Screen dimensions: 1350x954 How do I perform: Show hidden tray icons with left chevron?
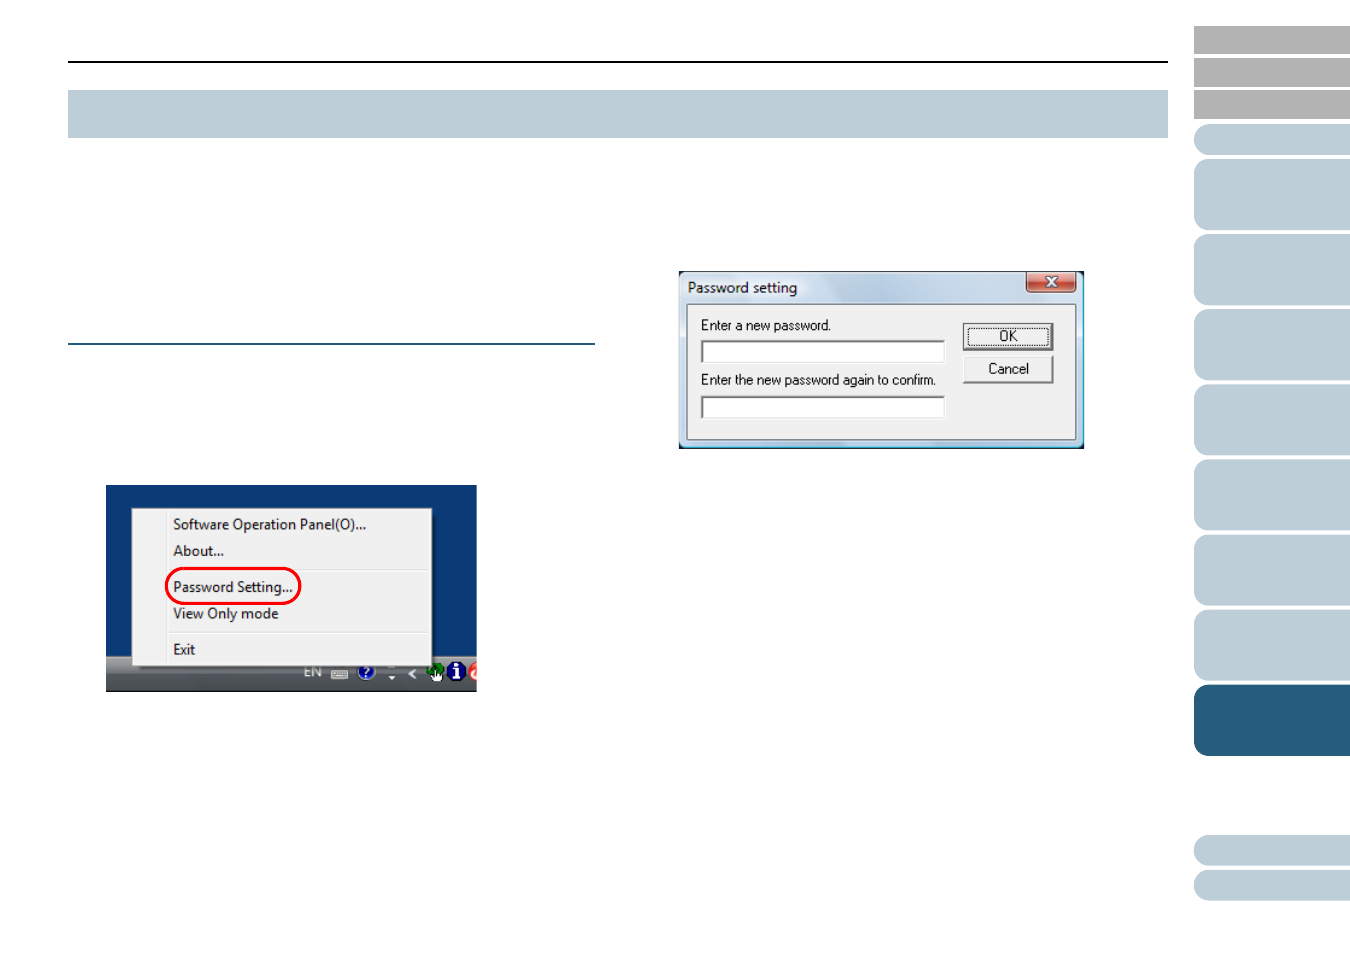coord(412,674)
